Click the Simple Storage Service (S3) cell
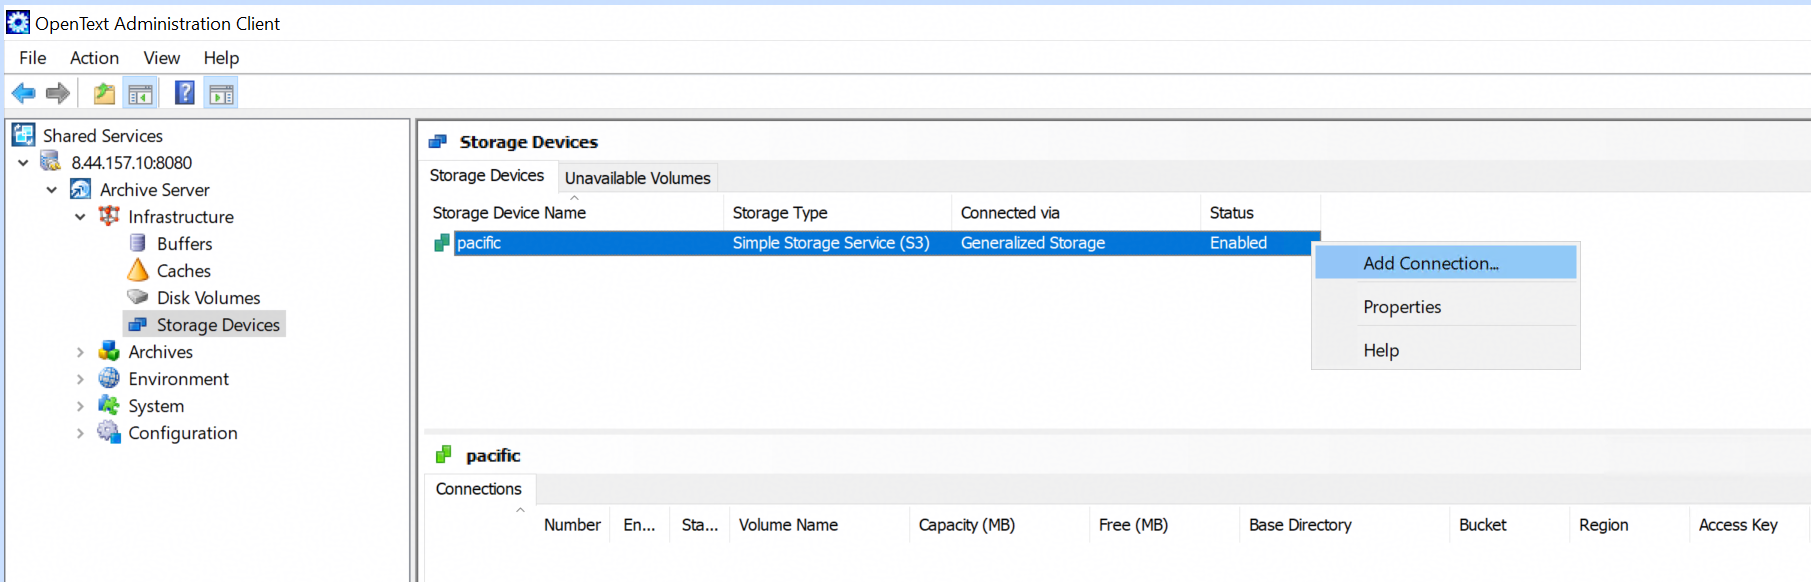The width and height of the screenshot is (1811, 582). pos(831,243)
